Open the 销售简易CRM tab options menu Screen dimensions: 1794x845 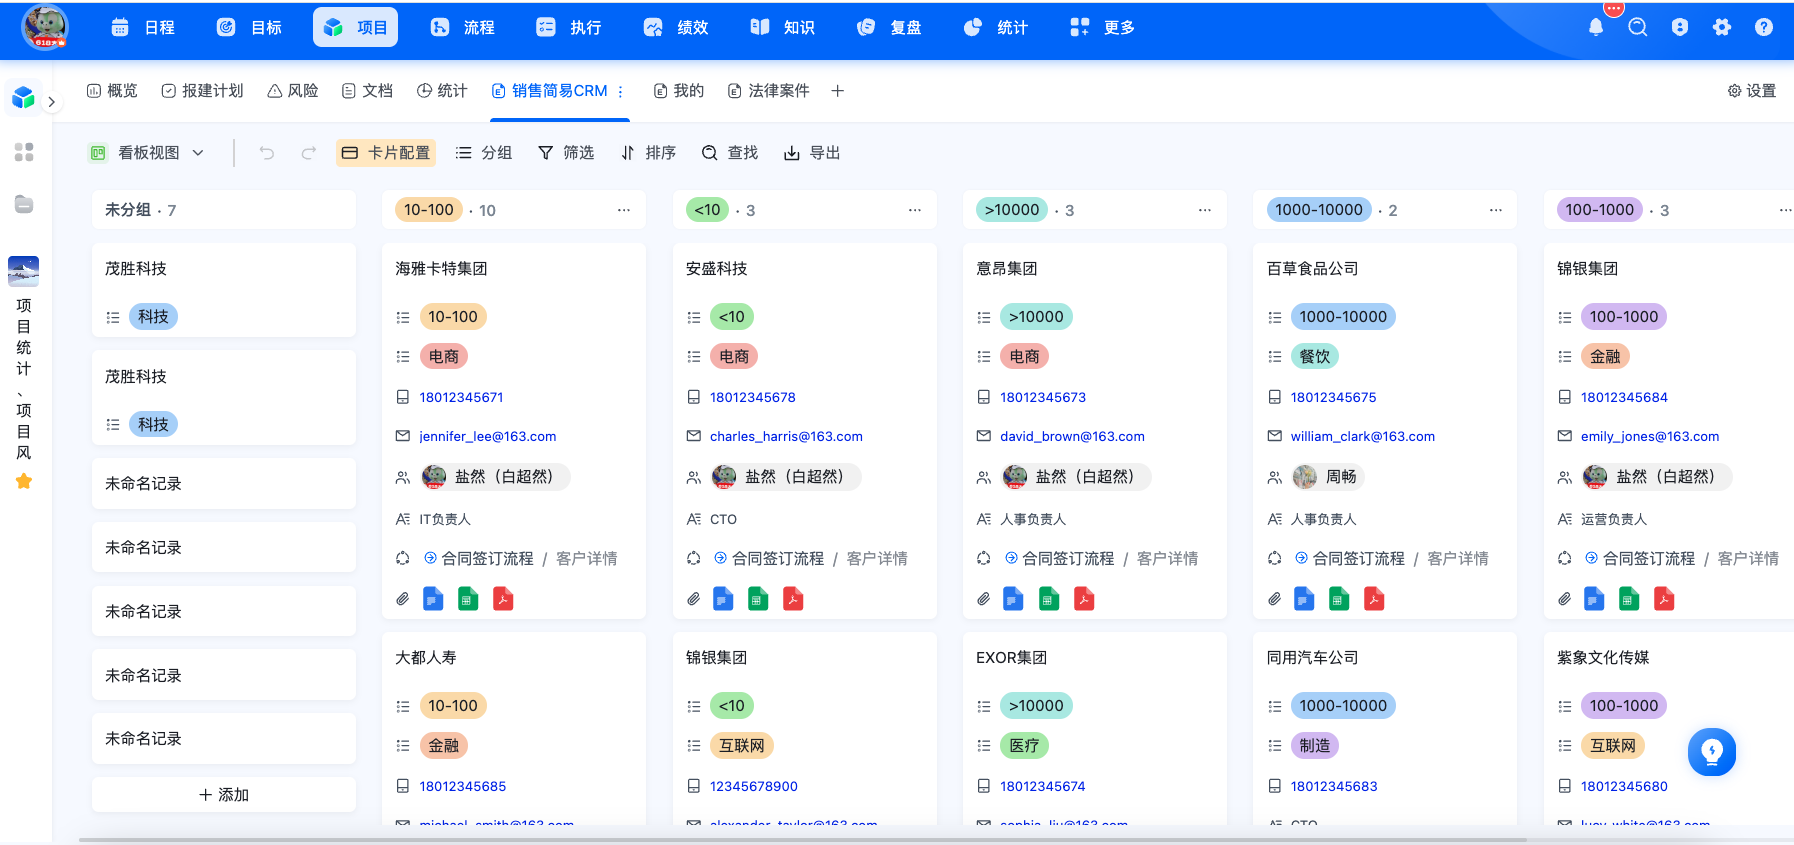pos(620,91)
